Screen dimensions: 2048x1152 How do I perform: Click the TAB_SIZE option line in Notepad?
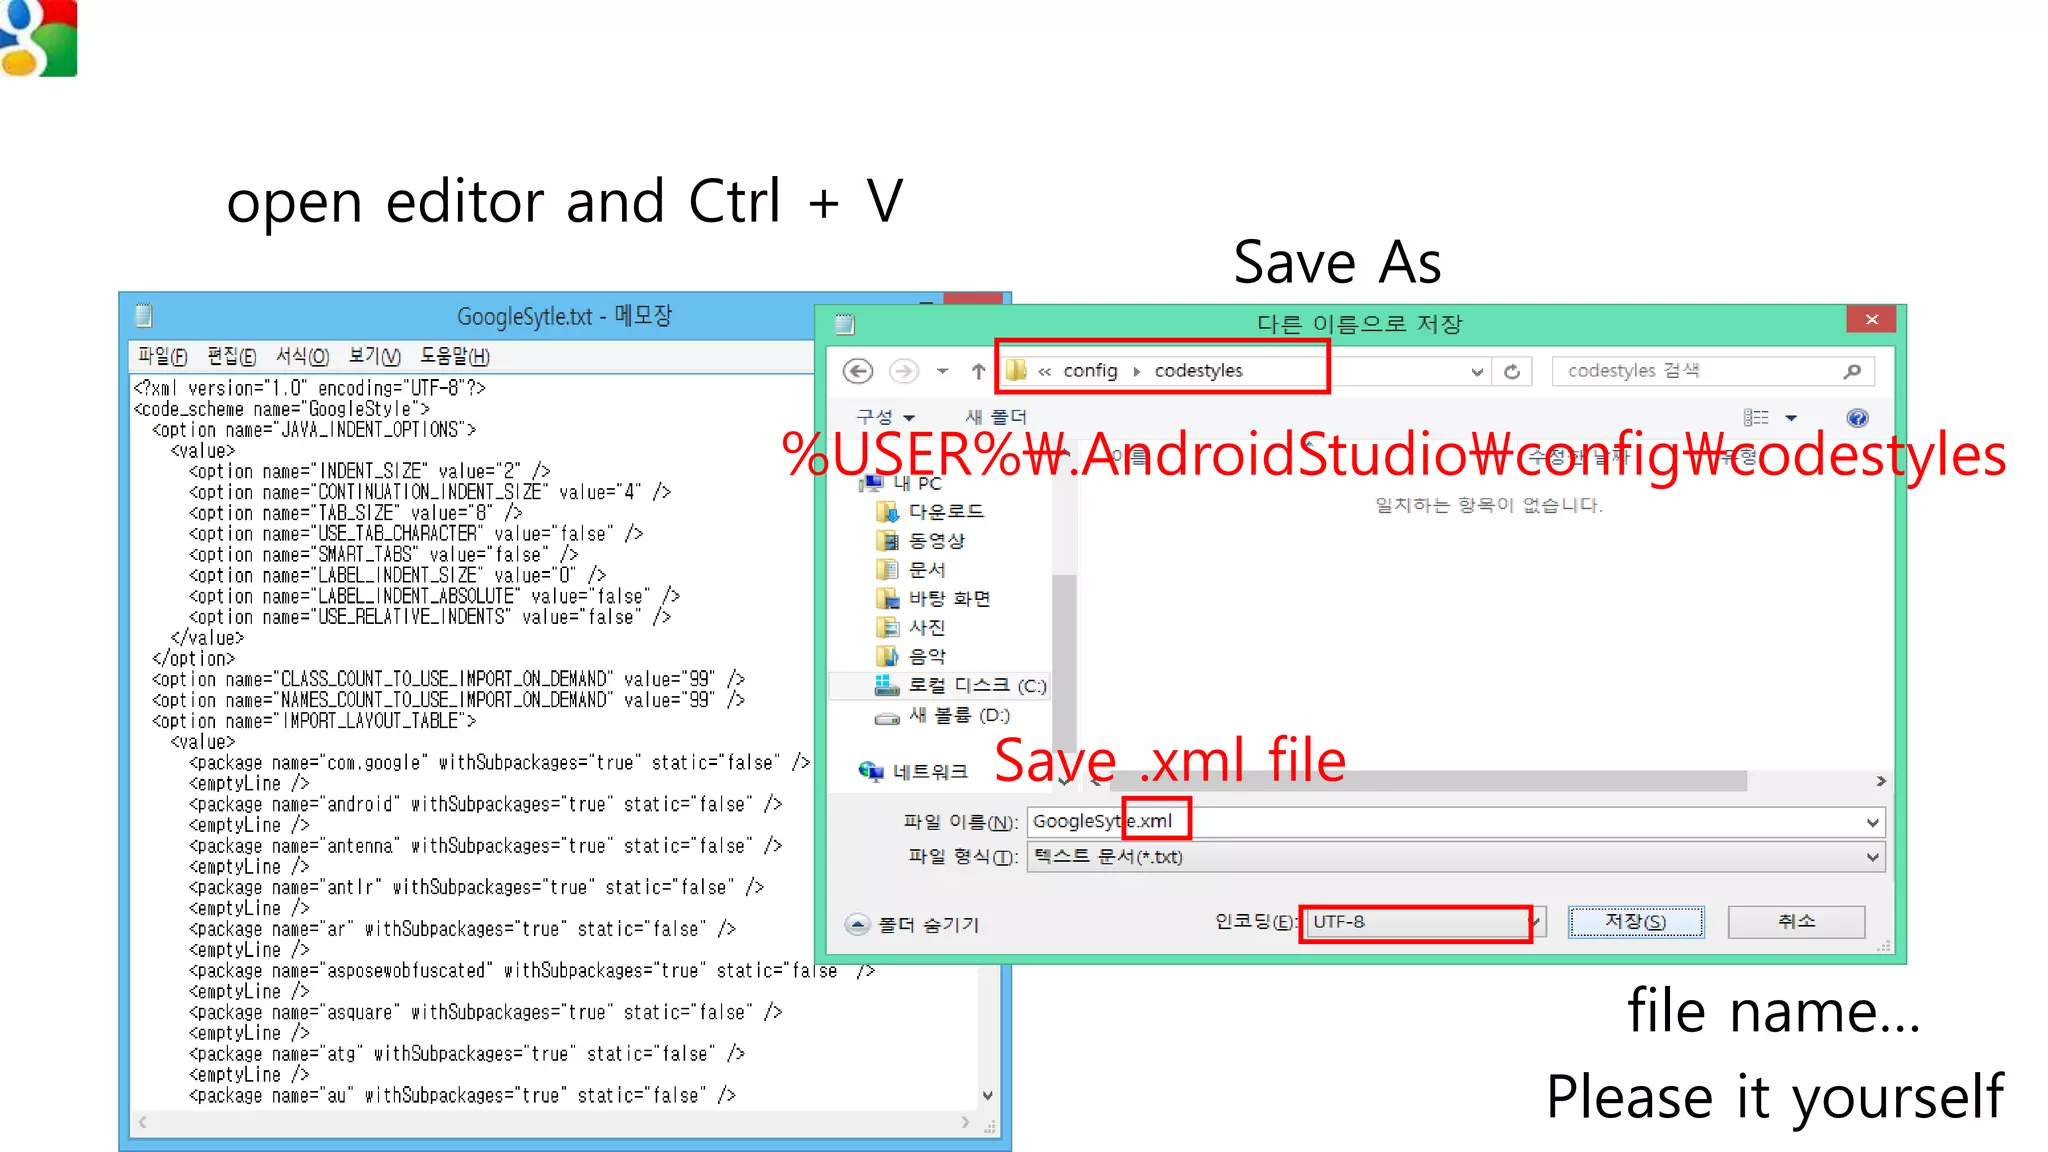pyautogui.click(x=356, y=513)
